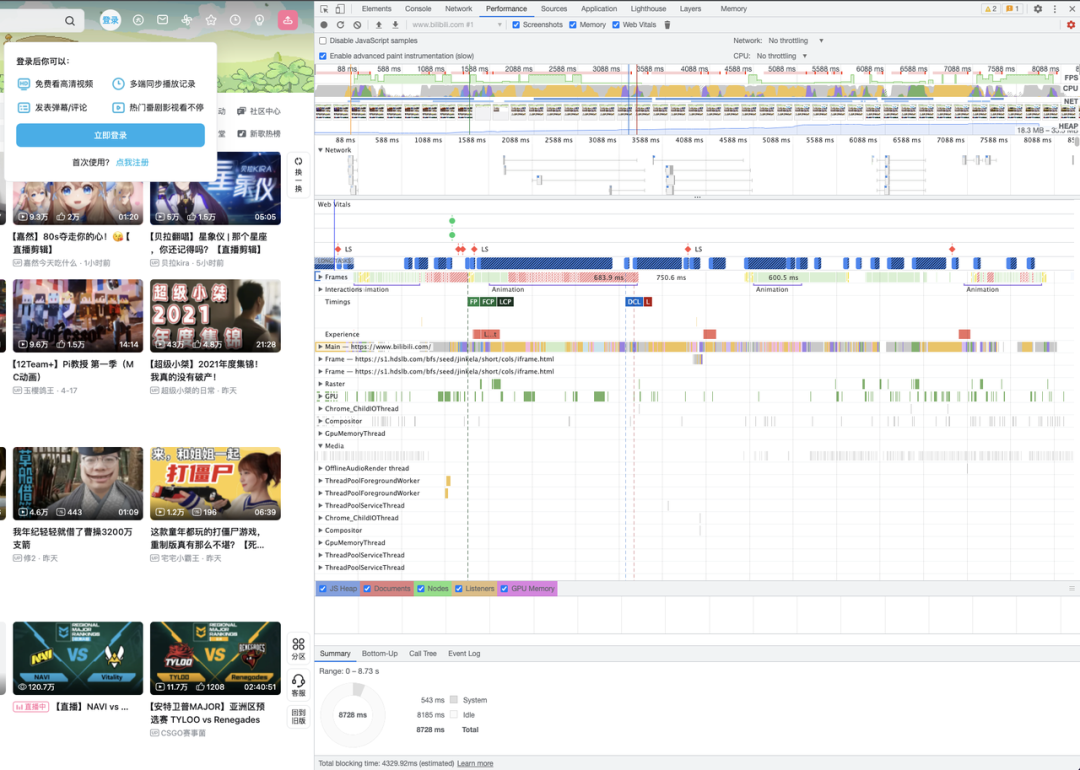Viewport: 1080px width, 770px height.
Task: Activate the inspect element picker icon
Action: 326,8
